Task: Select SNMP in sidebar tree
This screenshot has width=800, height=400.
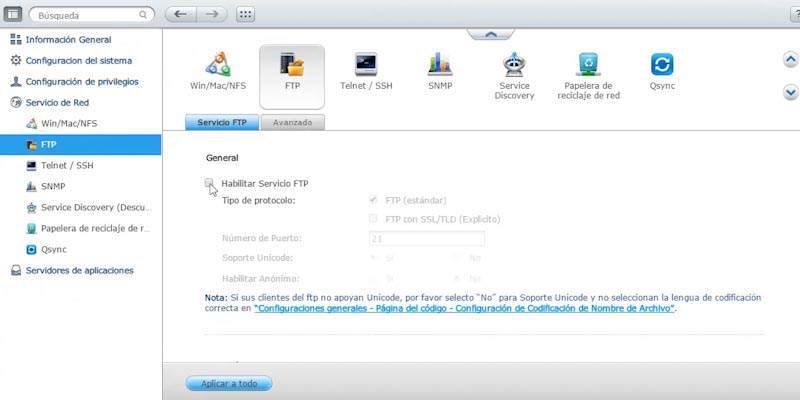Action: 53,187
